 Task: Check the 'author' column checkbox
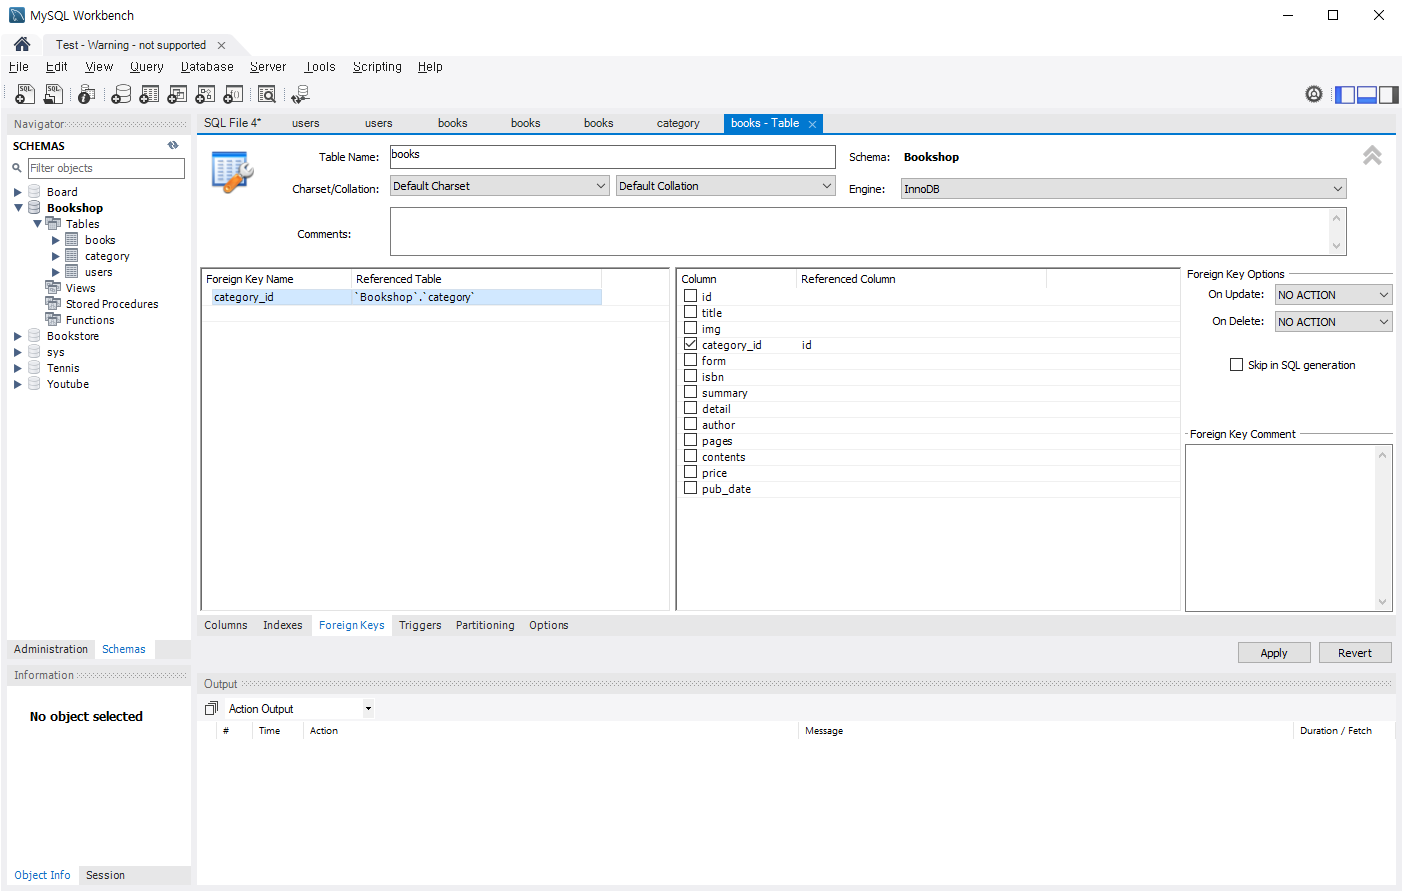pyautogui.click(x=690, y=424)
